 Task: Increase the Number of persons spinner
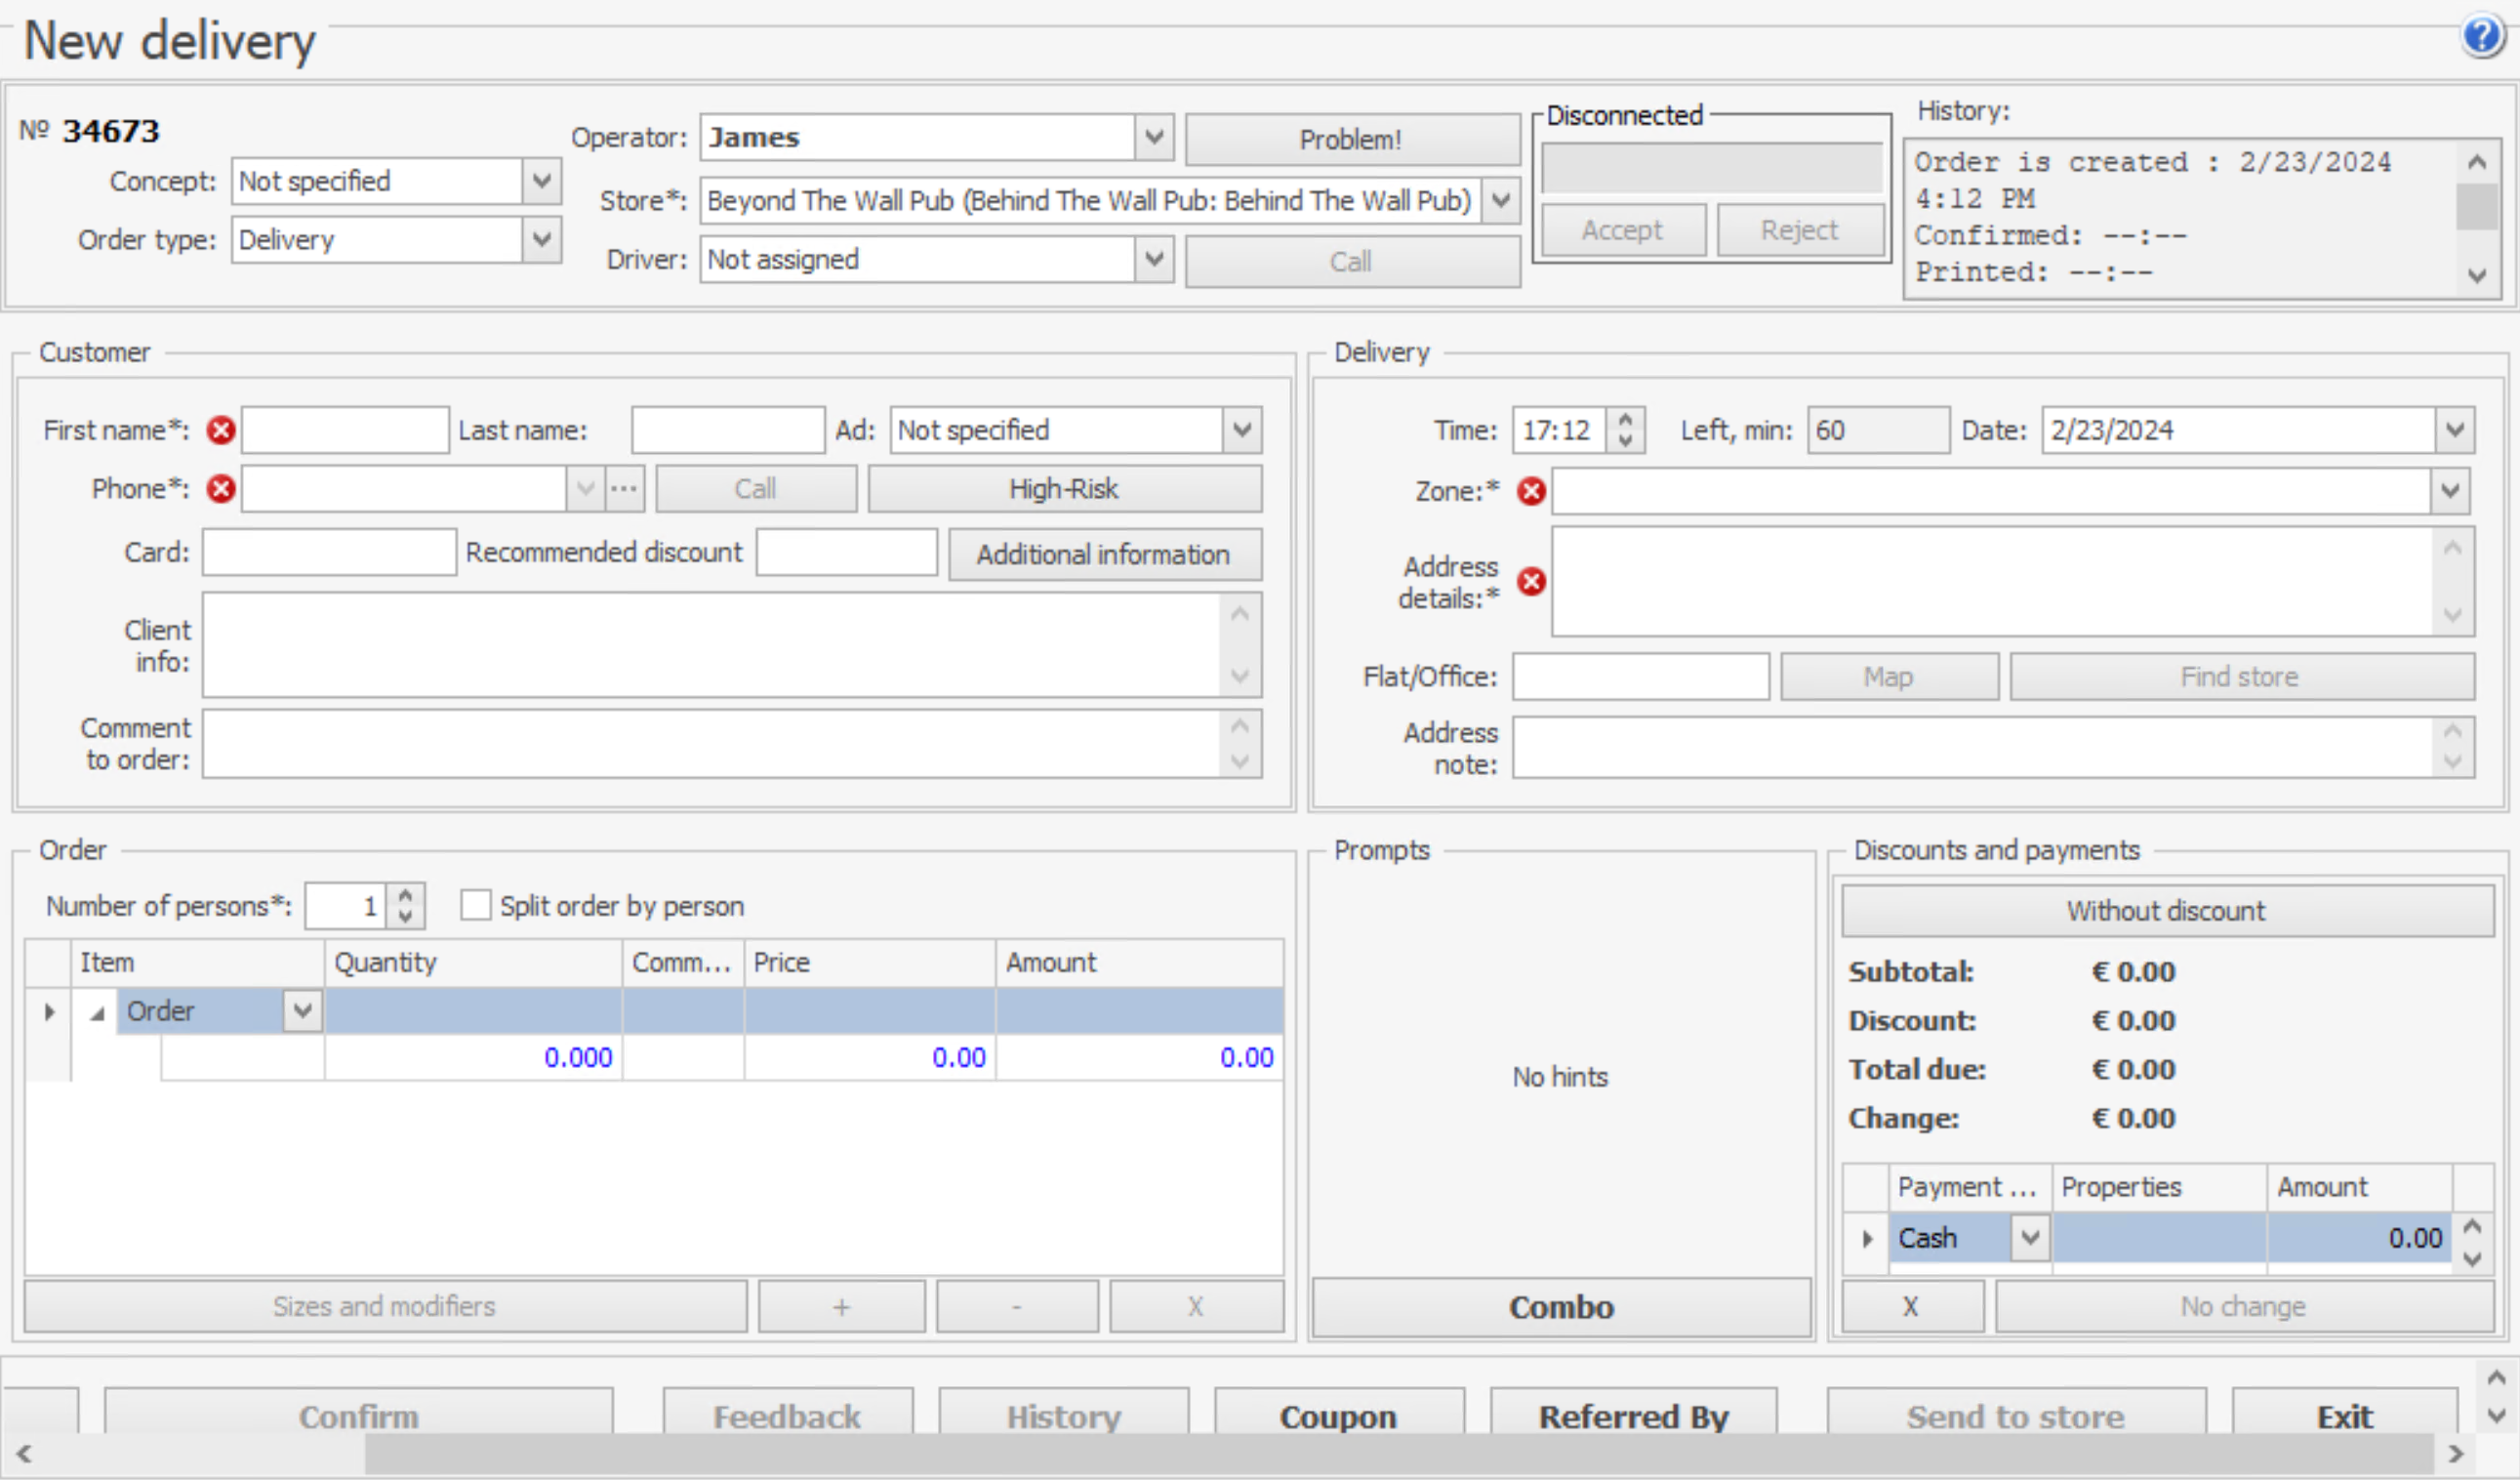click(x=406, y=895)
